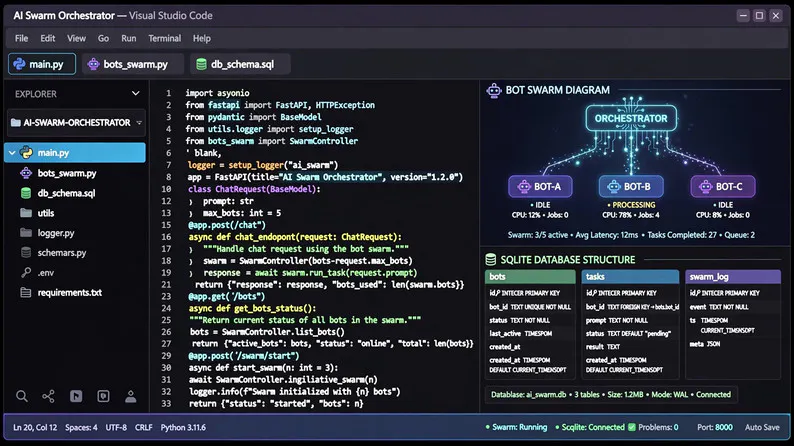The image size is (794, 446).
Task: Click the 'Database: ai_swarm.db' info bar
Action: pyautogui.click(x=611, y=394)
